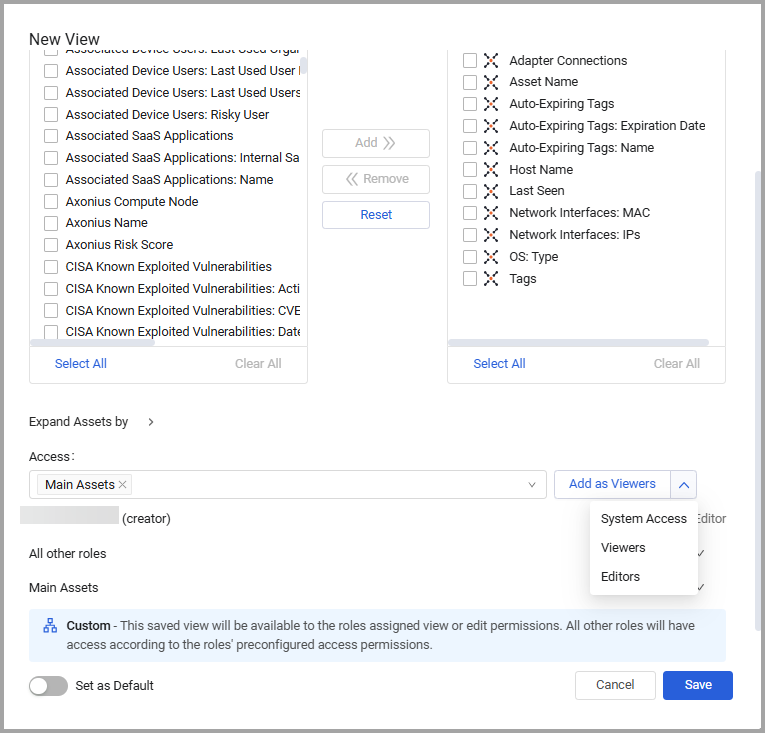Check the Axonius Risk Score checkbox
The width and height of the screenshot is (765, 733).
pos(51,245)
